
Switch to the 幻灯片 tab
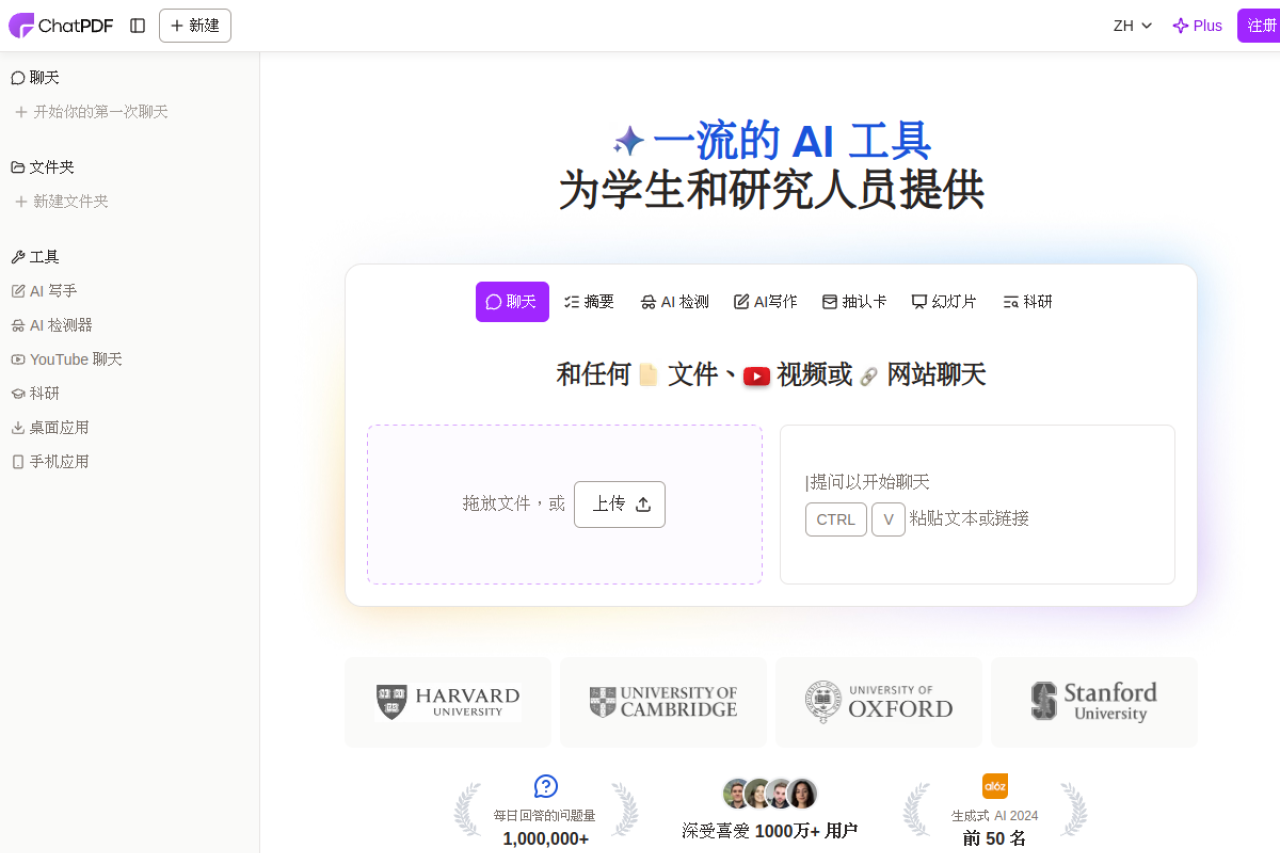[944, 302]
